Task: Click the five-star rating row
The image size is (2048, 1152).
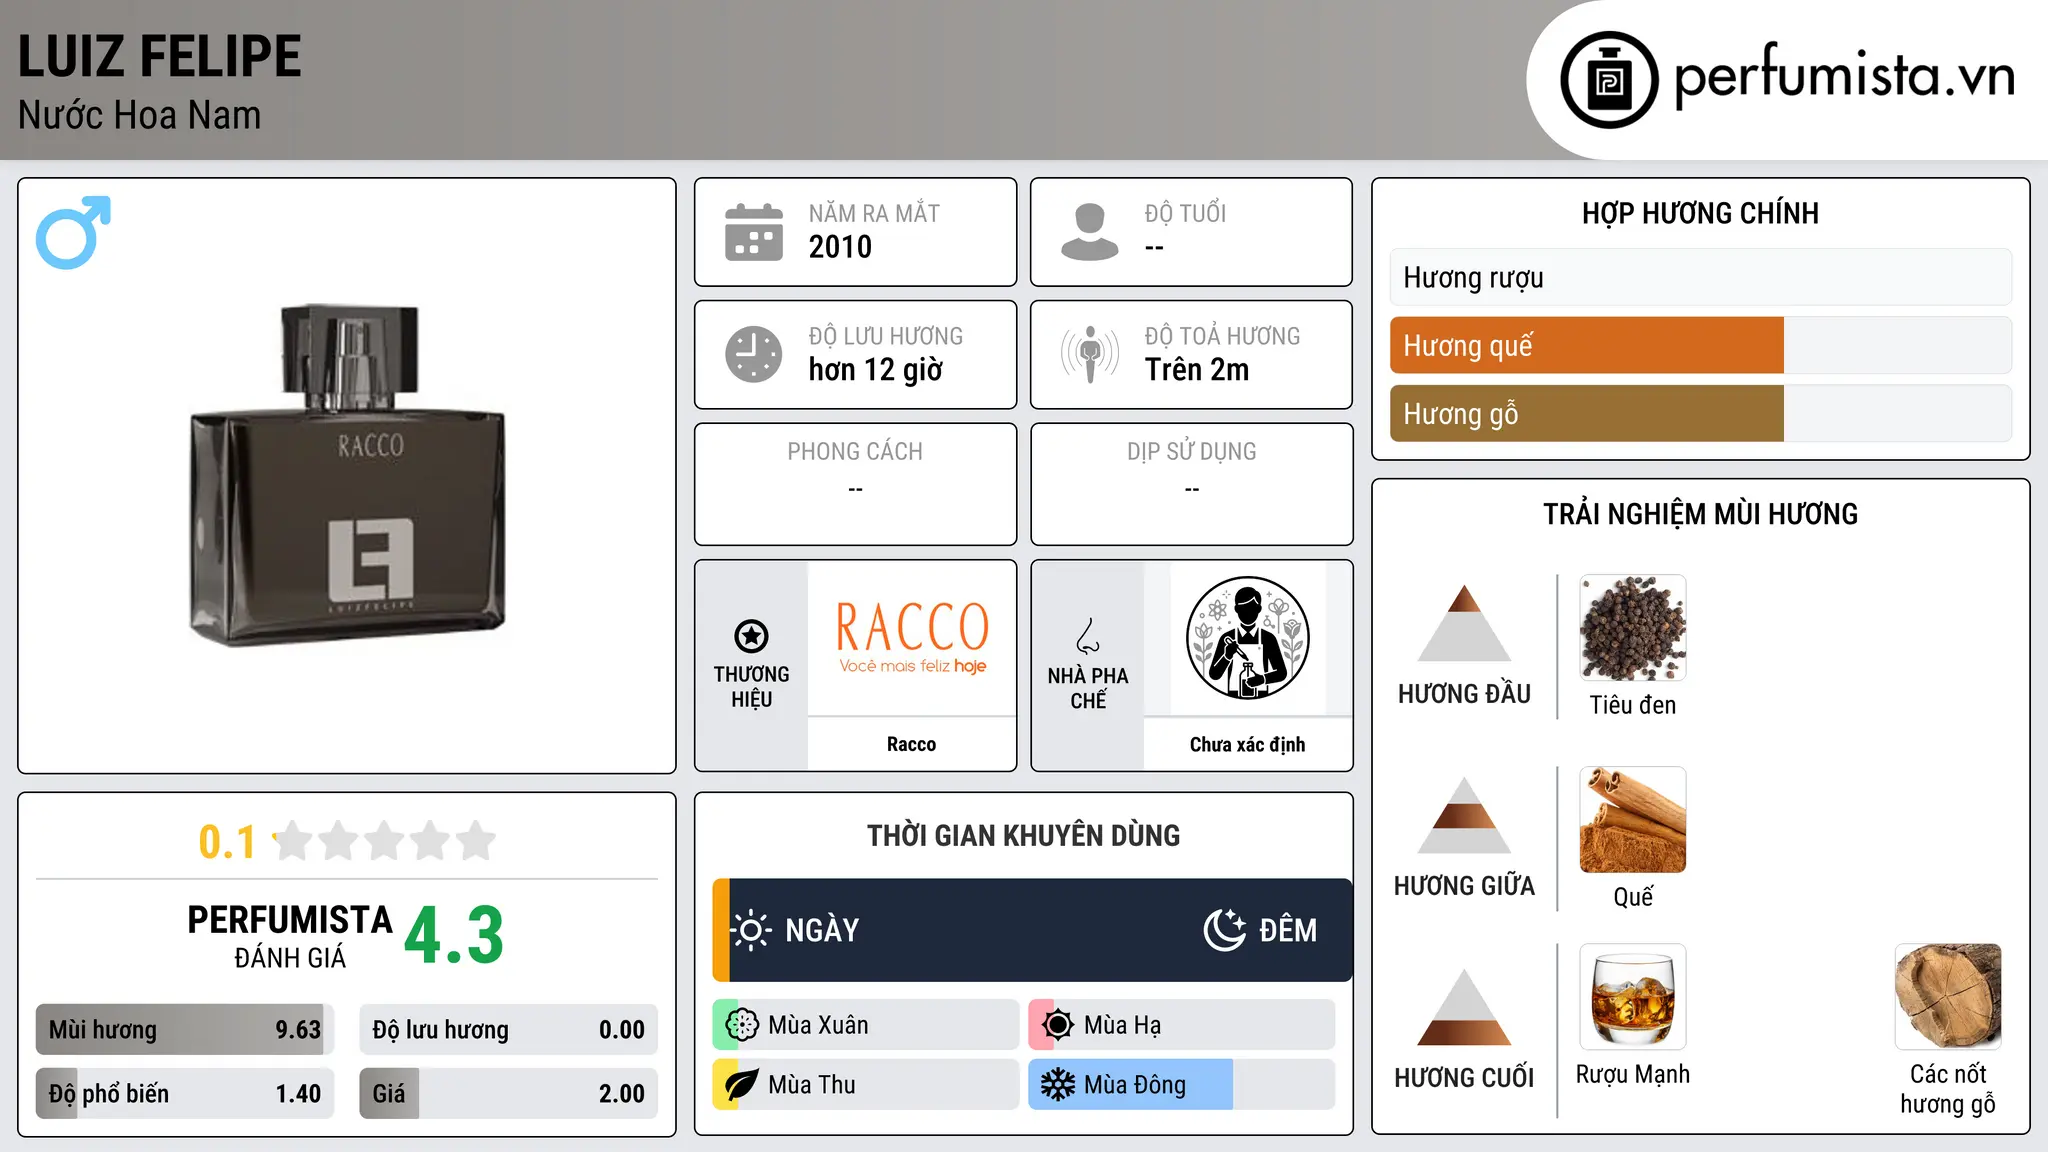Action: 385,841
